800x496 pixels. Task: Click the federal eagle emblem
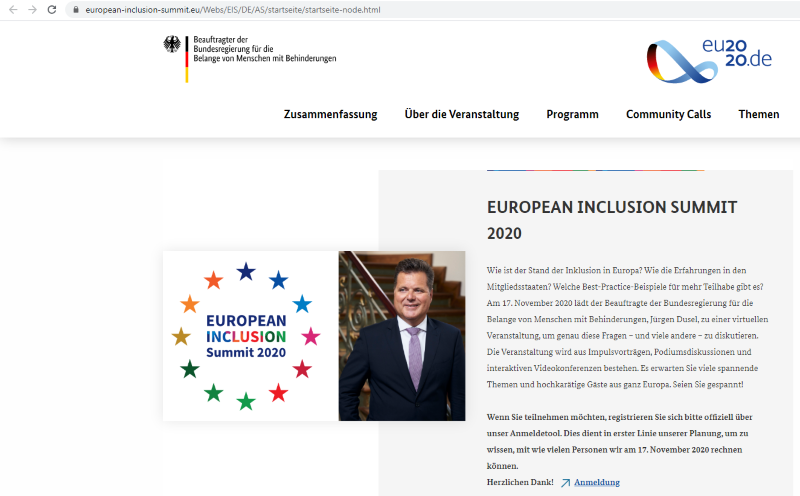click(x=173, y=46)
